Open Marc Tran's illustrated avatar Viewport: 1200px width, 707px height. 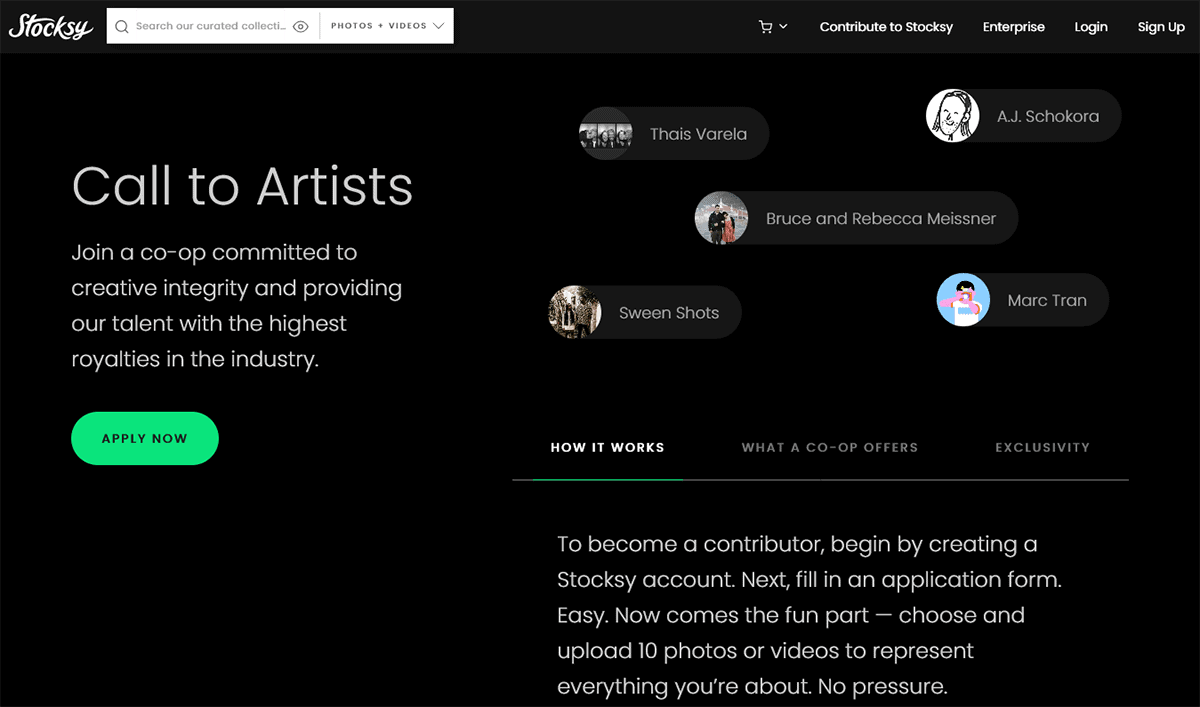tap(963, 300)
